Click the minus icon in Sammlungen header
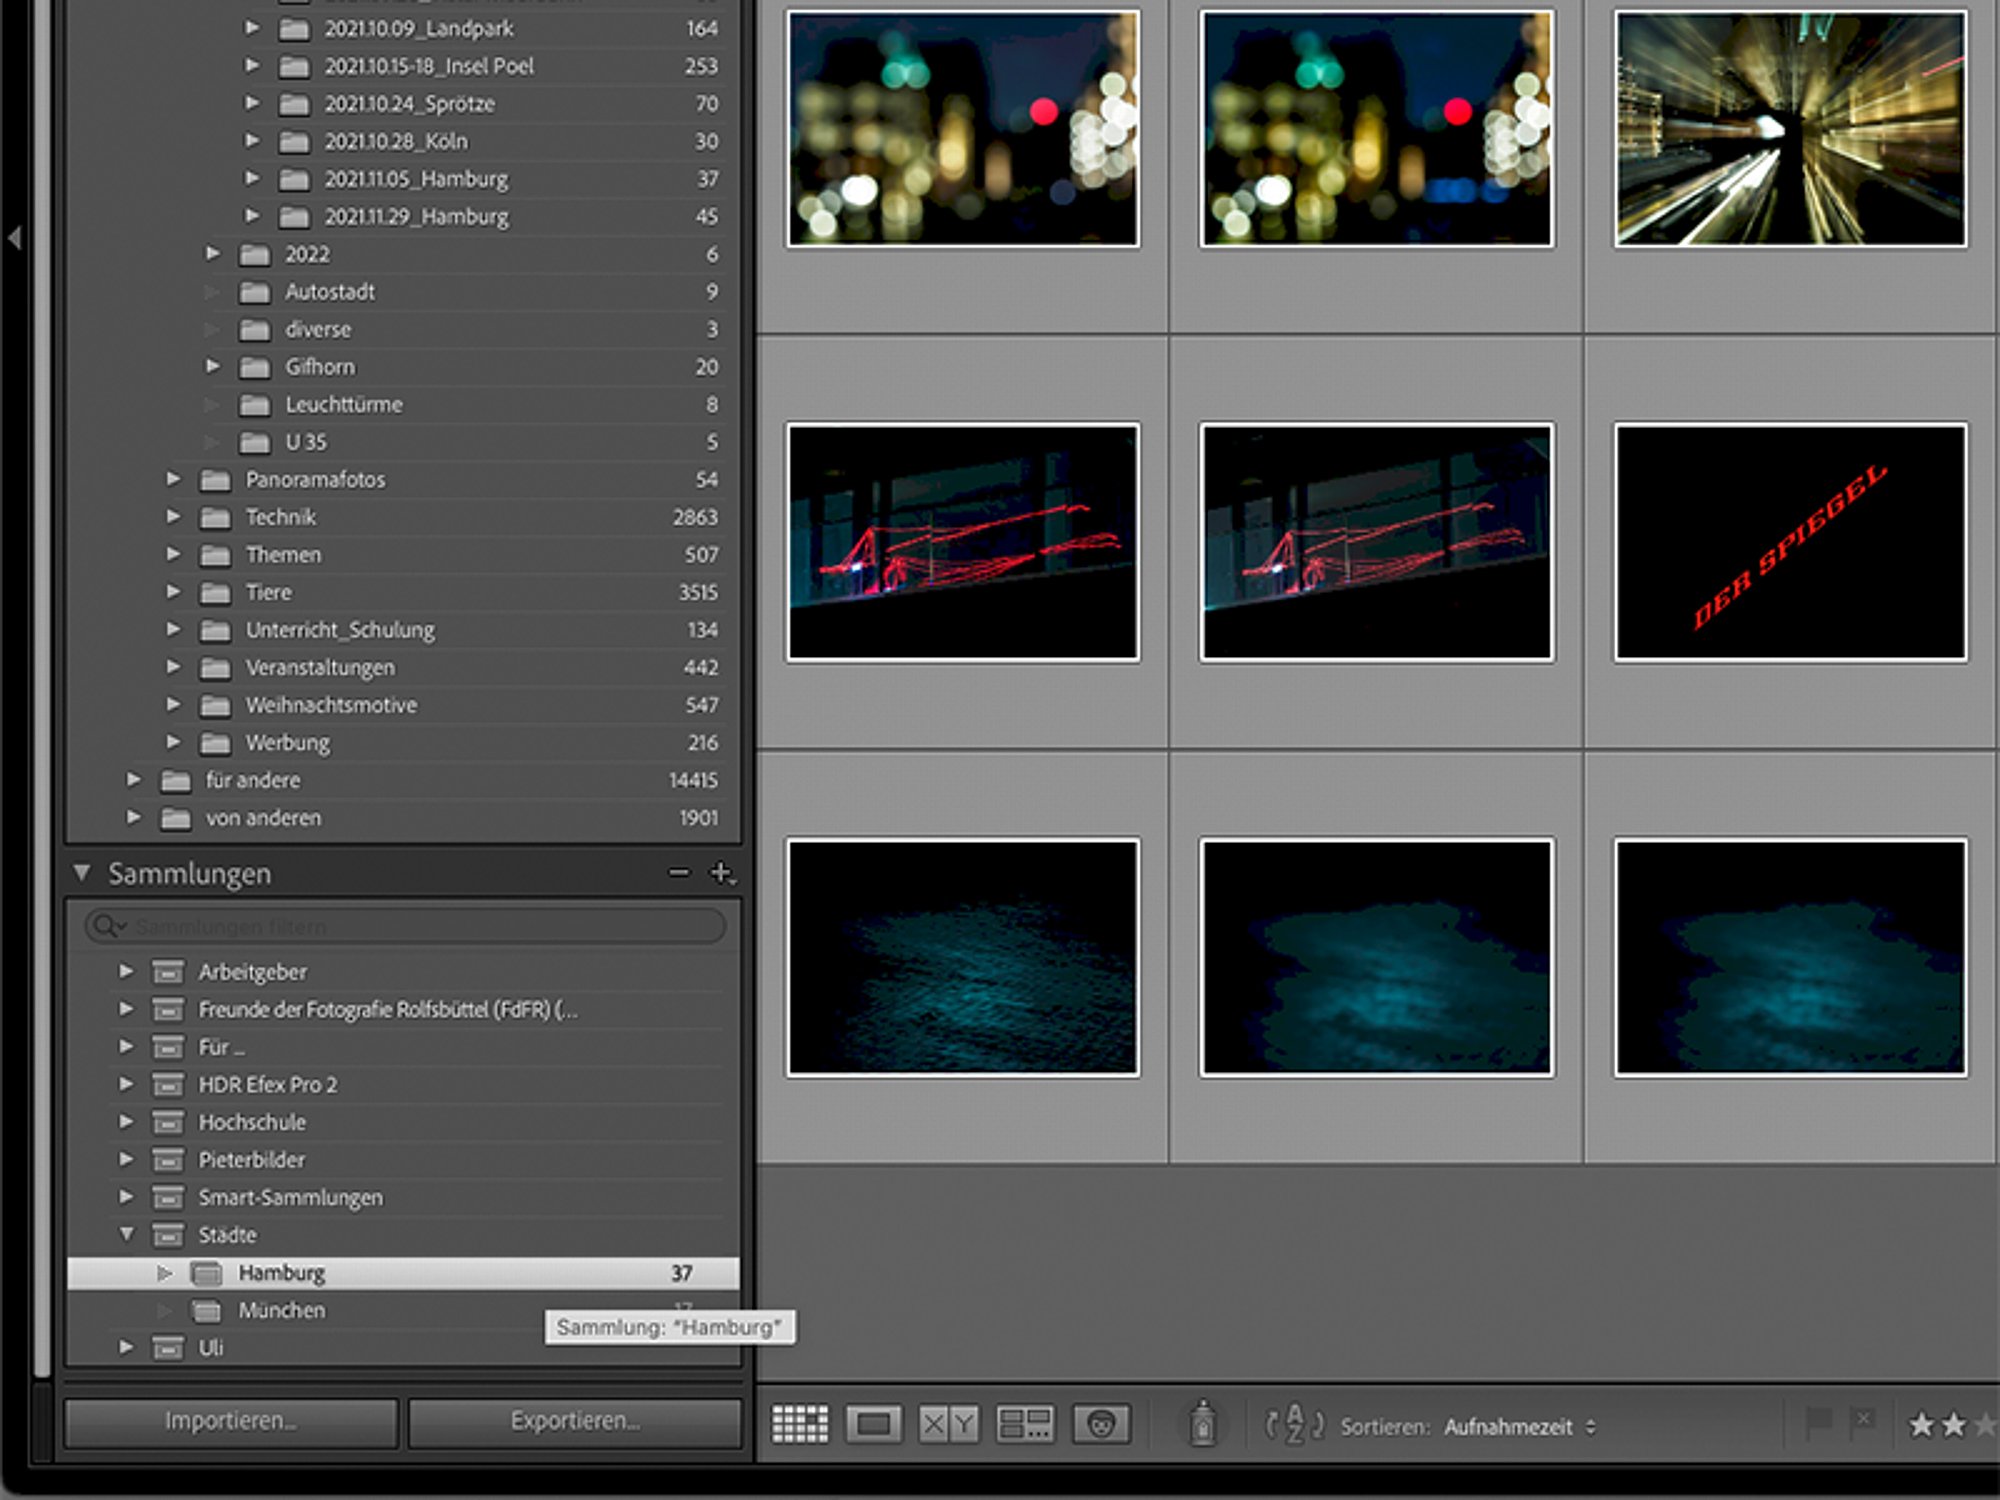Screen dimensions: 2000x1500 (679, 873)
